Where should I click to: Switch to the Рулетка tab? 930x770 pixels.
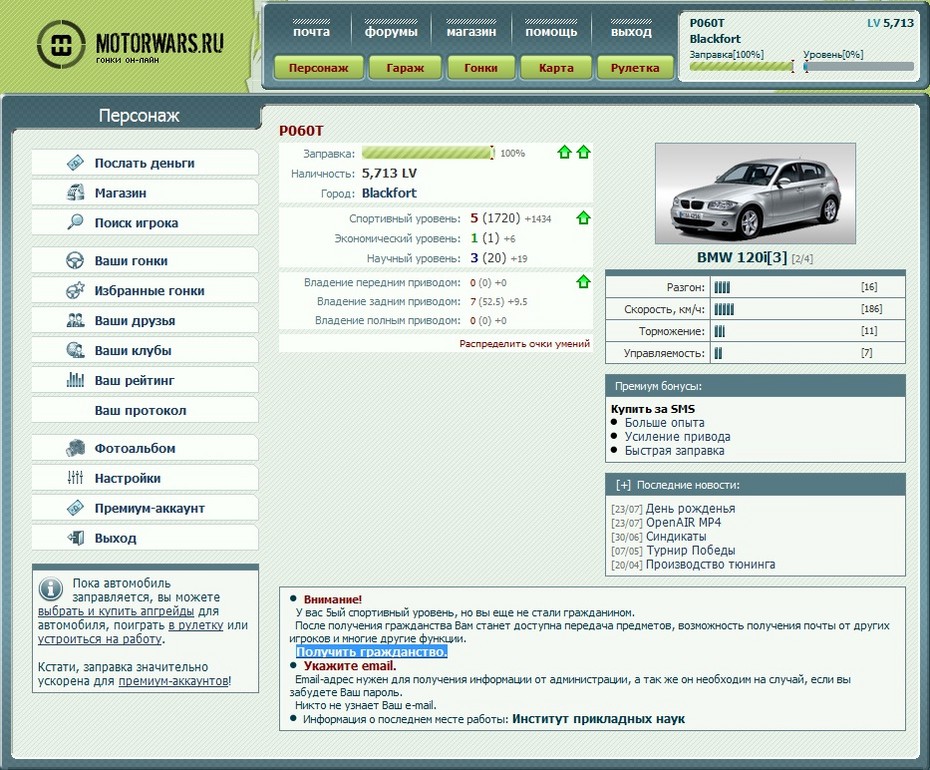[635, 68]
